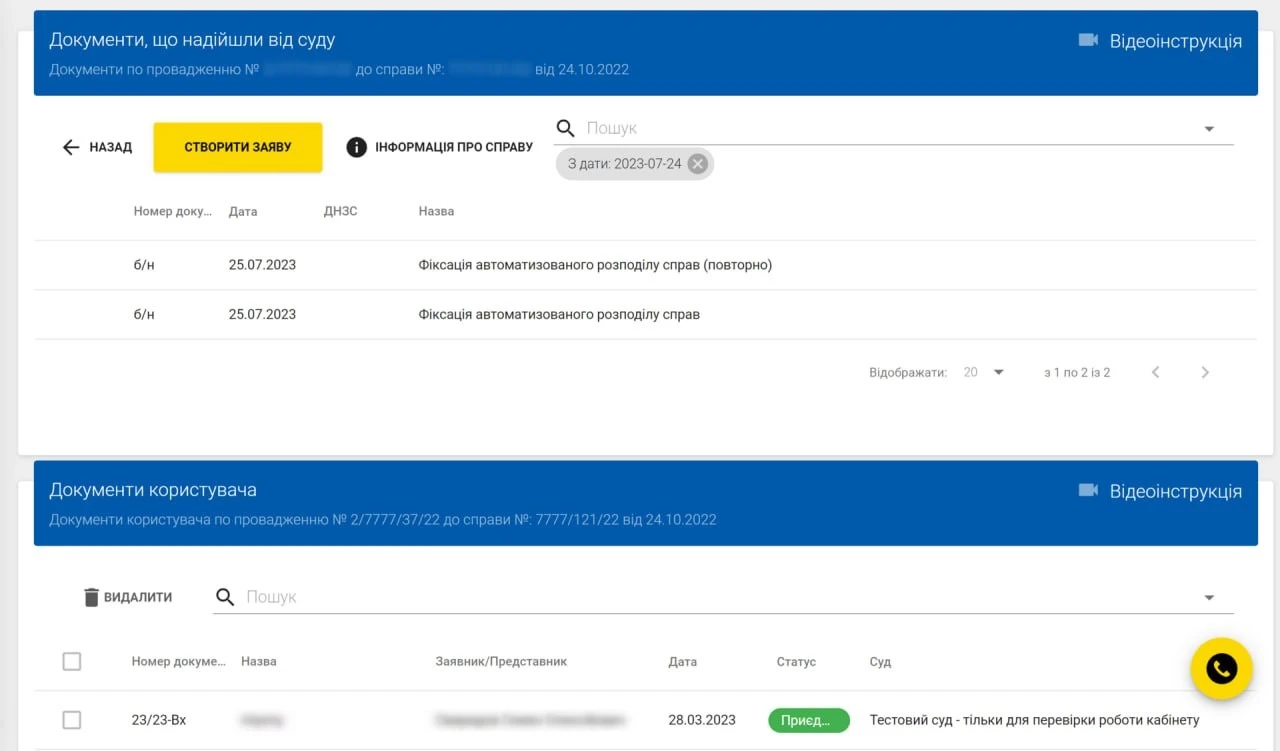Click the trash icon labeled Видалити
1280x751 pixels.
tap(91, 597)
